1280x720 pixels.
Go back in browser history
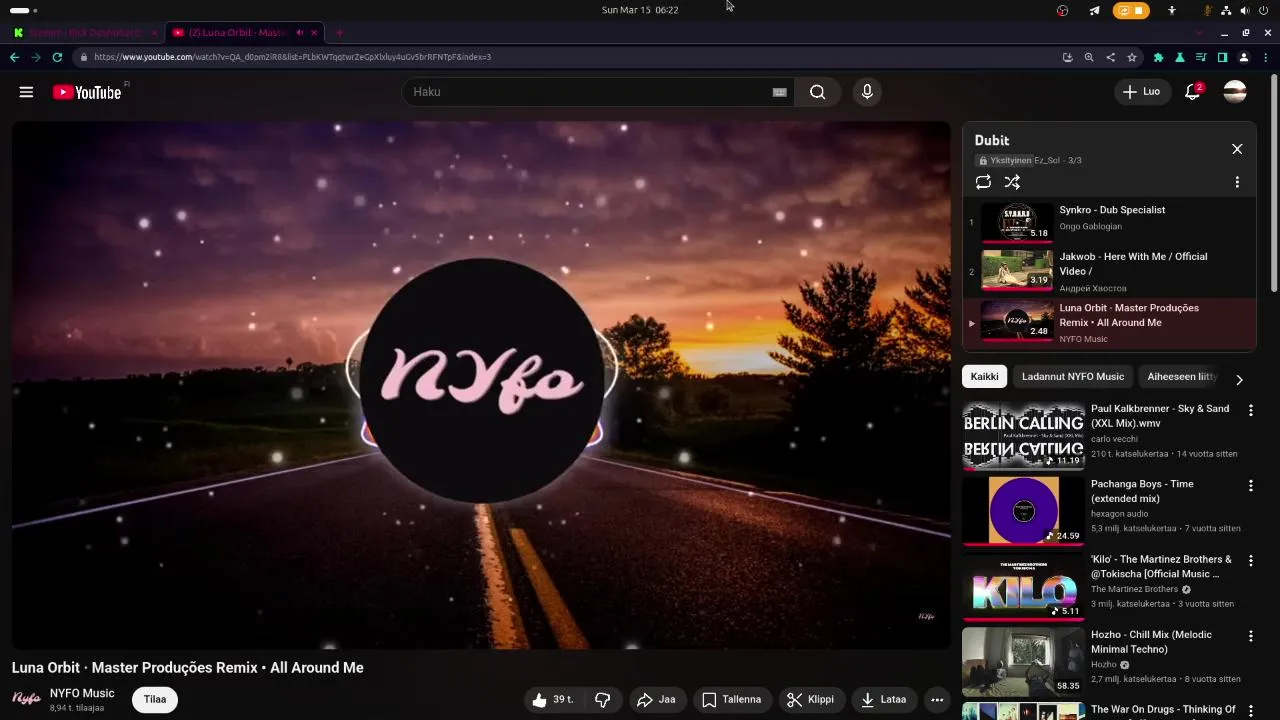point(14,57)
